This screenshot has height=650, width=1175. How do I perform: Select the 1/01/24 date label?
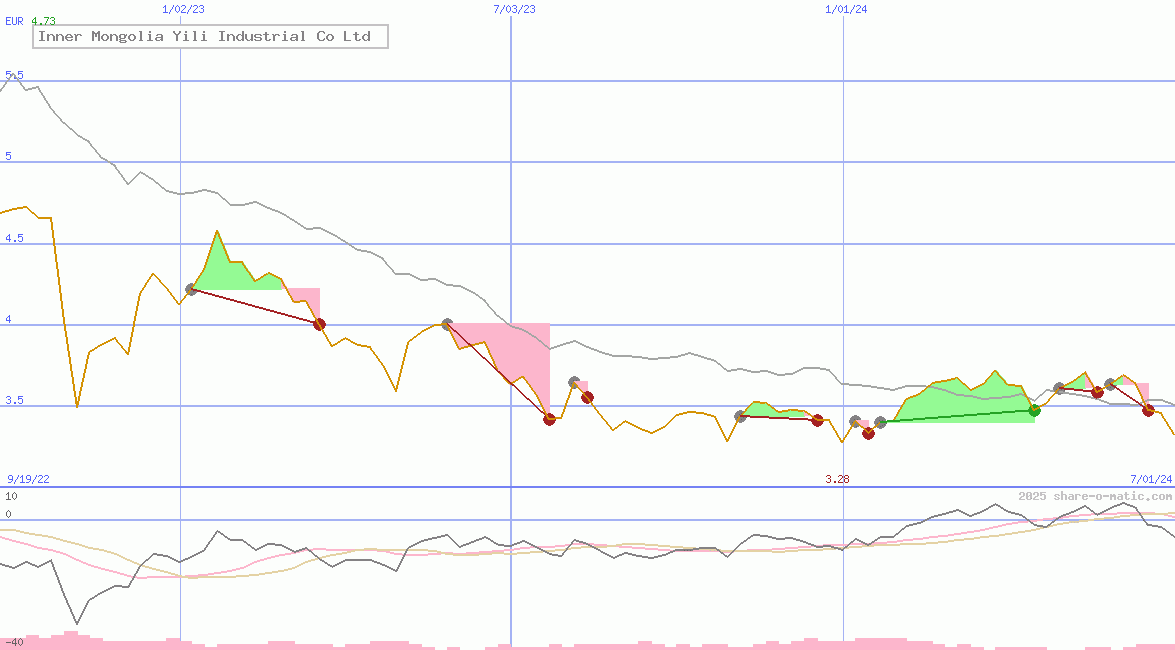pyautogui.click(x=846, y=9)
